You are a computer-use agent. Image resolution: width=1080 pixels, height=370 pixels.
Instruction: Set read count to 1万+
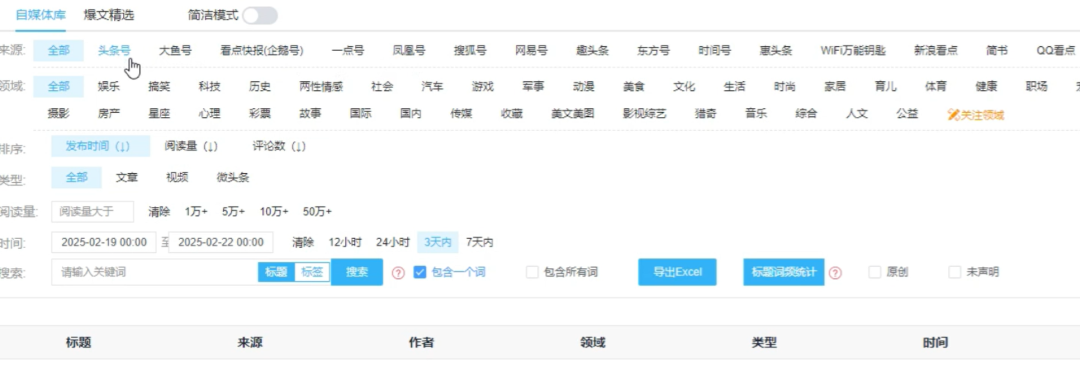196,212
